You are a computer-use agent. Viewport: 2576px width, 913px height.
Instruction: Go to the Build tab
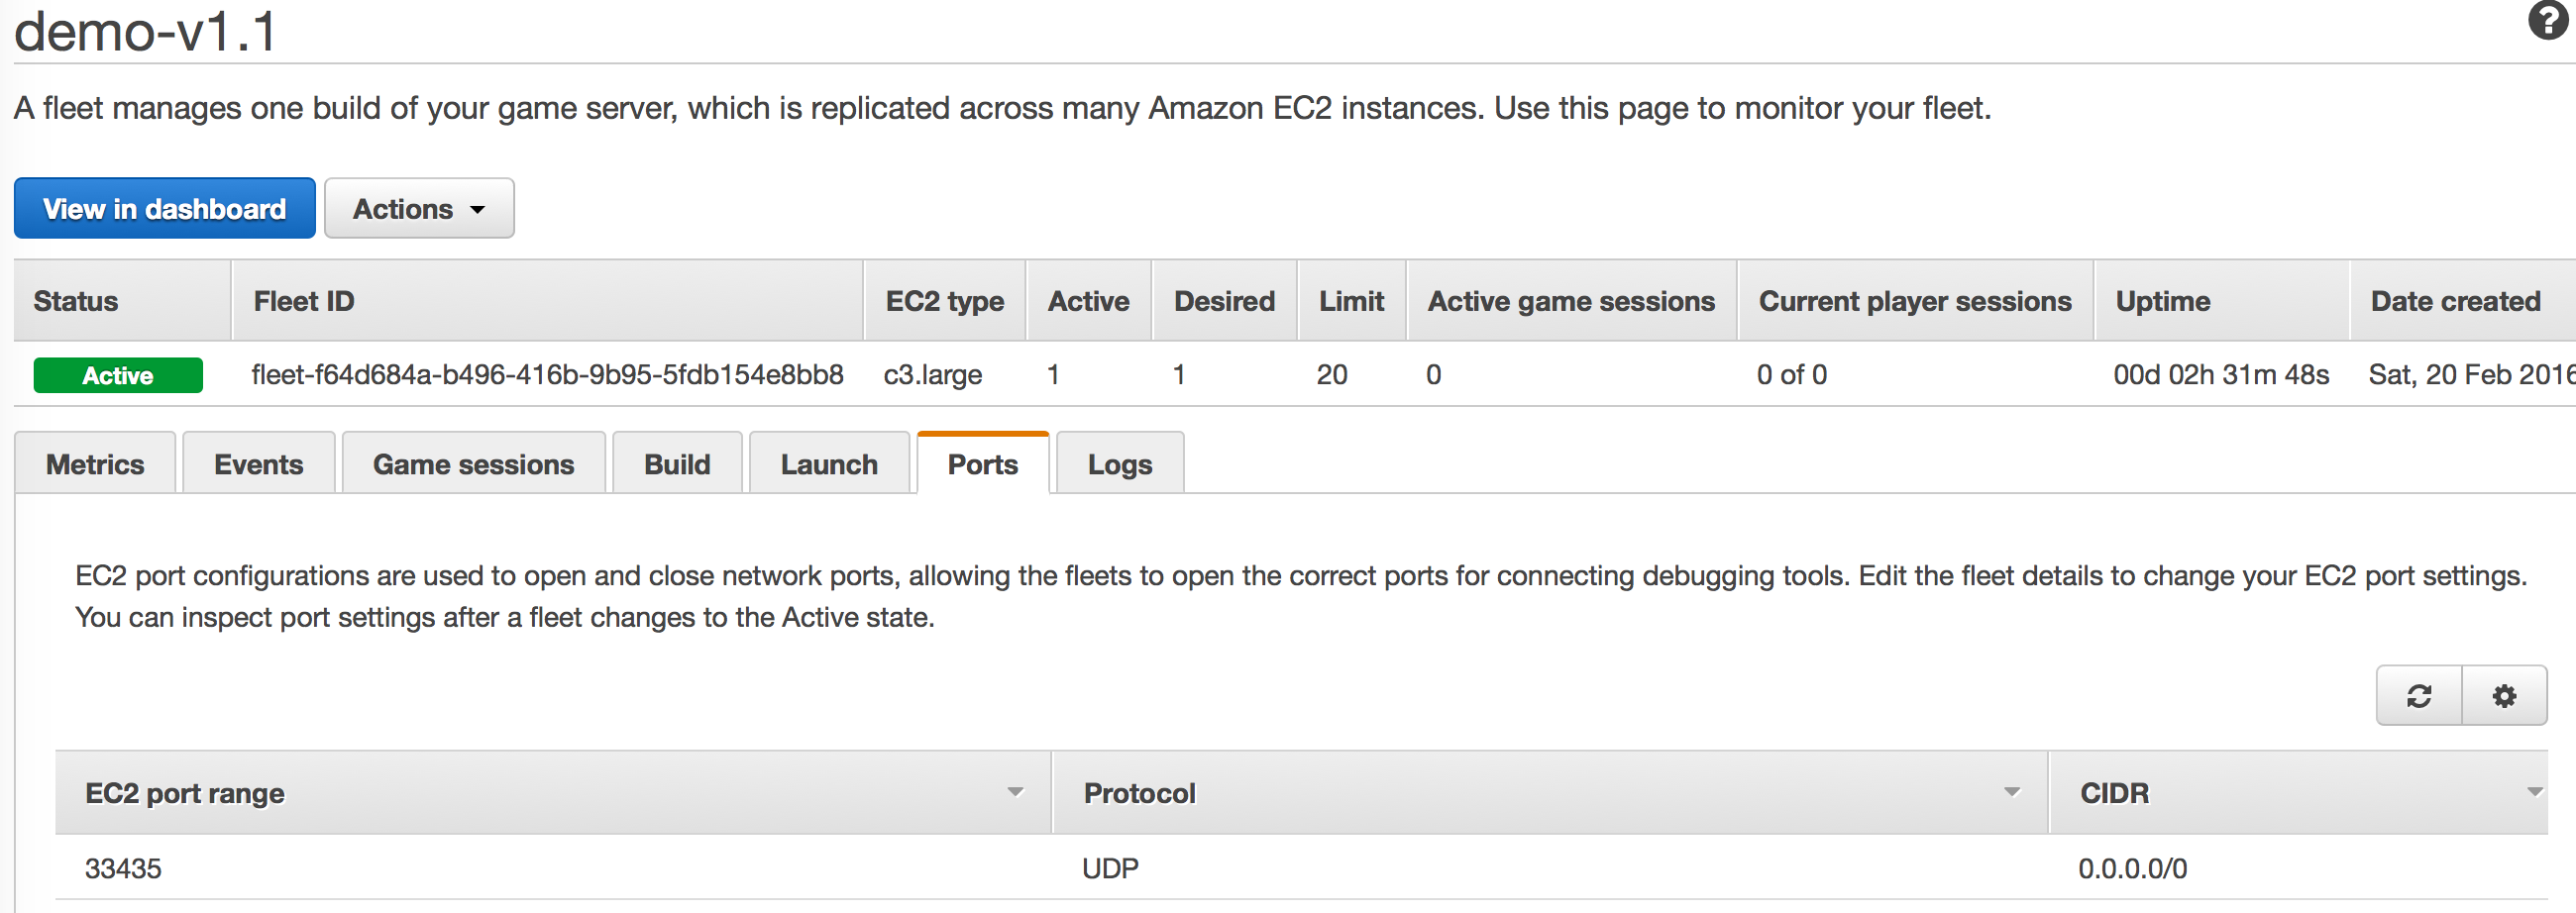pyautogui.click(x=677, y=464)
